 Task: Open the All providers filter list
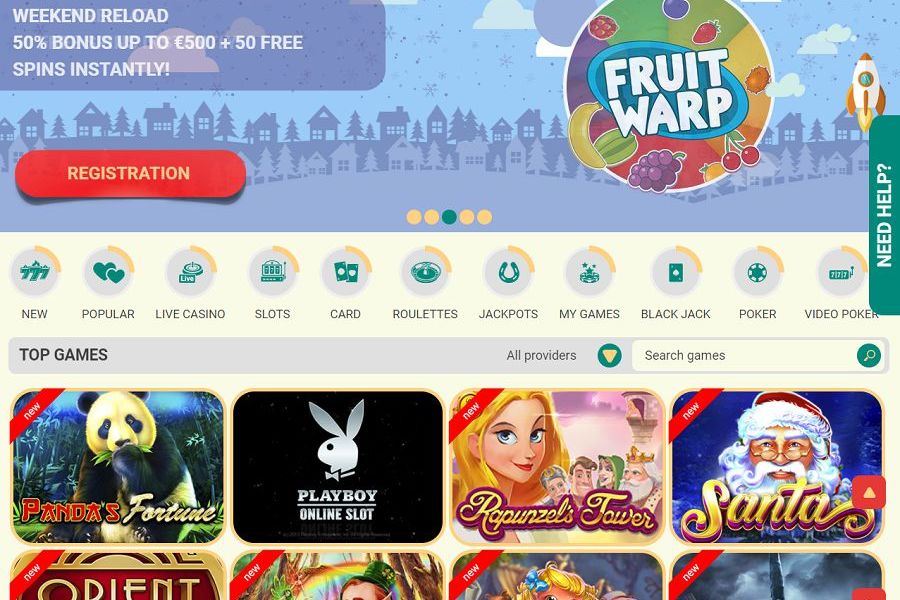click(541, 355)
